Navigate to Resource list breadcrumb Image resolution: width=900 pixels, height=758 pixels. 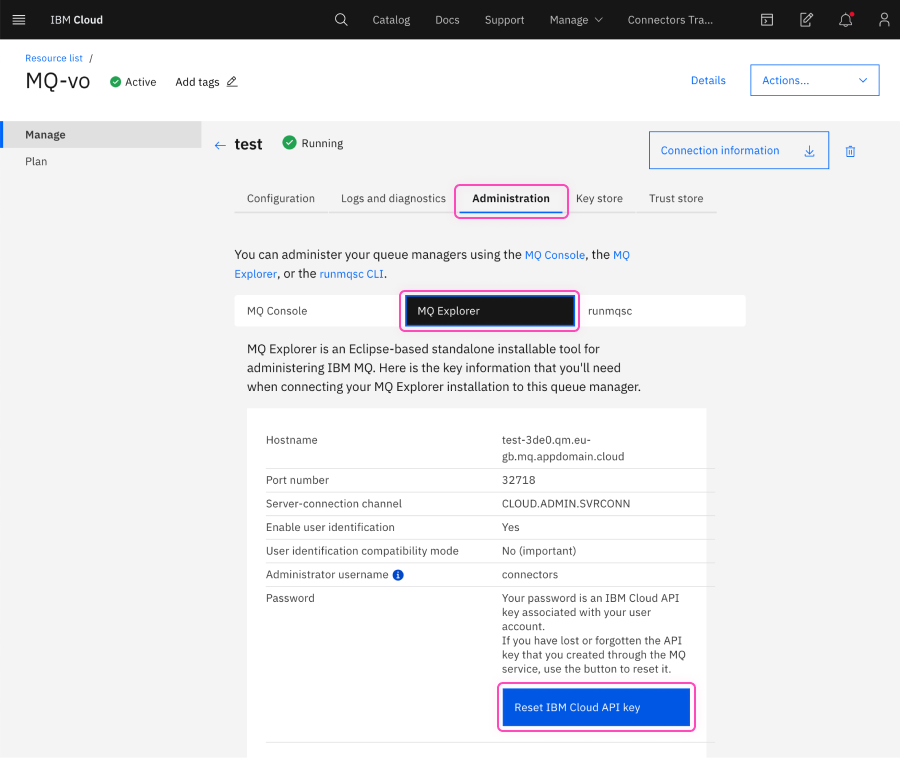(x=54, y=58)
